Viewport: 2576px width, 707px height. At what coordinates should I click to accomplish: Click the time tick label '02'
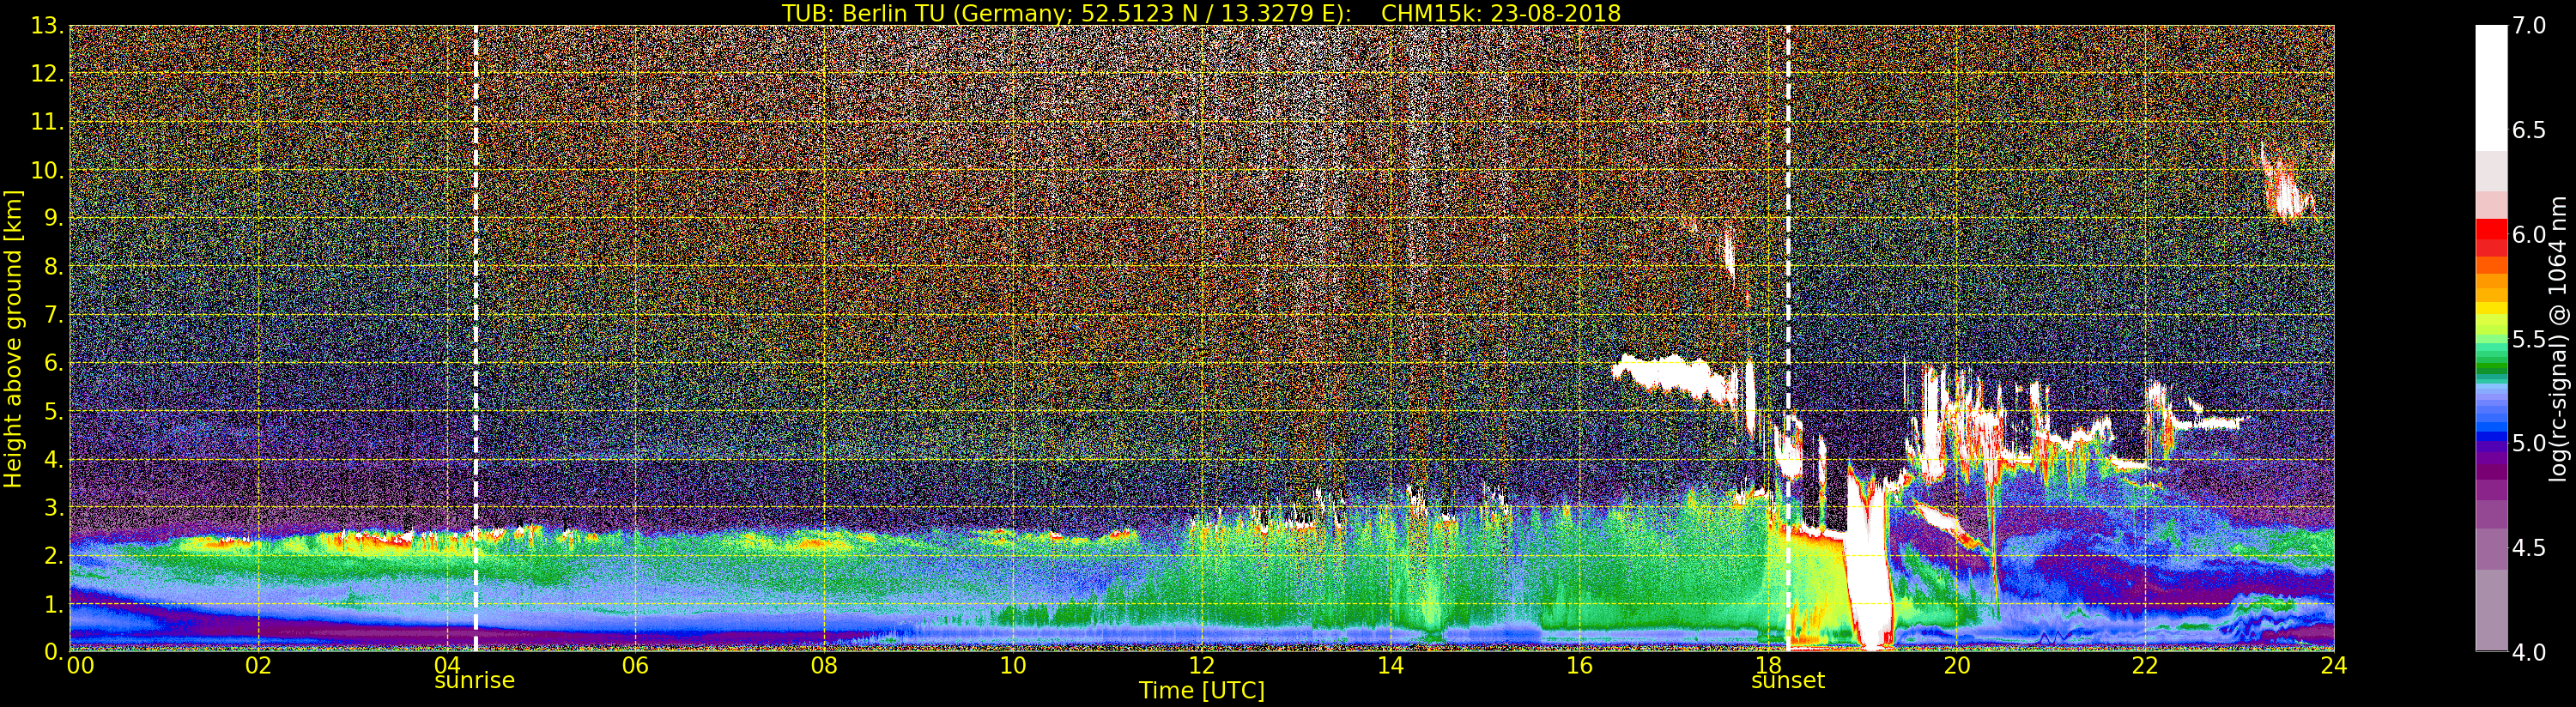(258, 666)
